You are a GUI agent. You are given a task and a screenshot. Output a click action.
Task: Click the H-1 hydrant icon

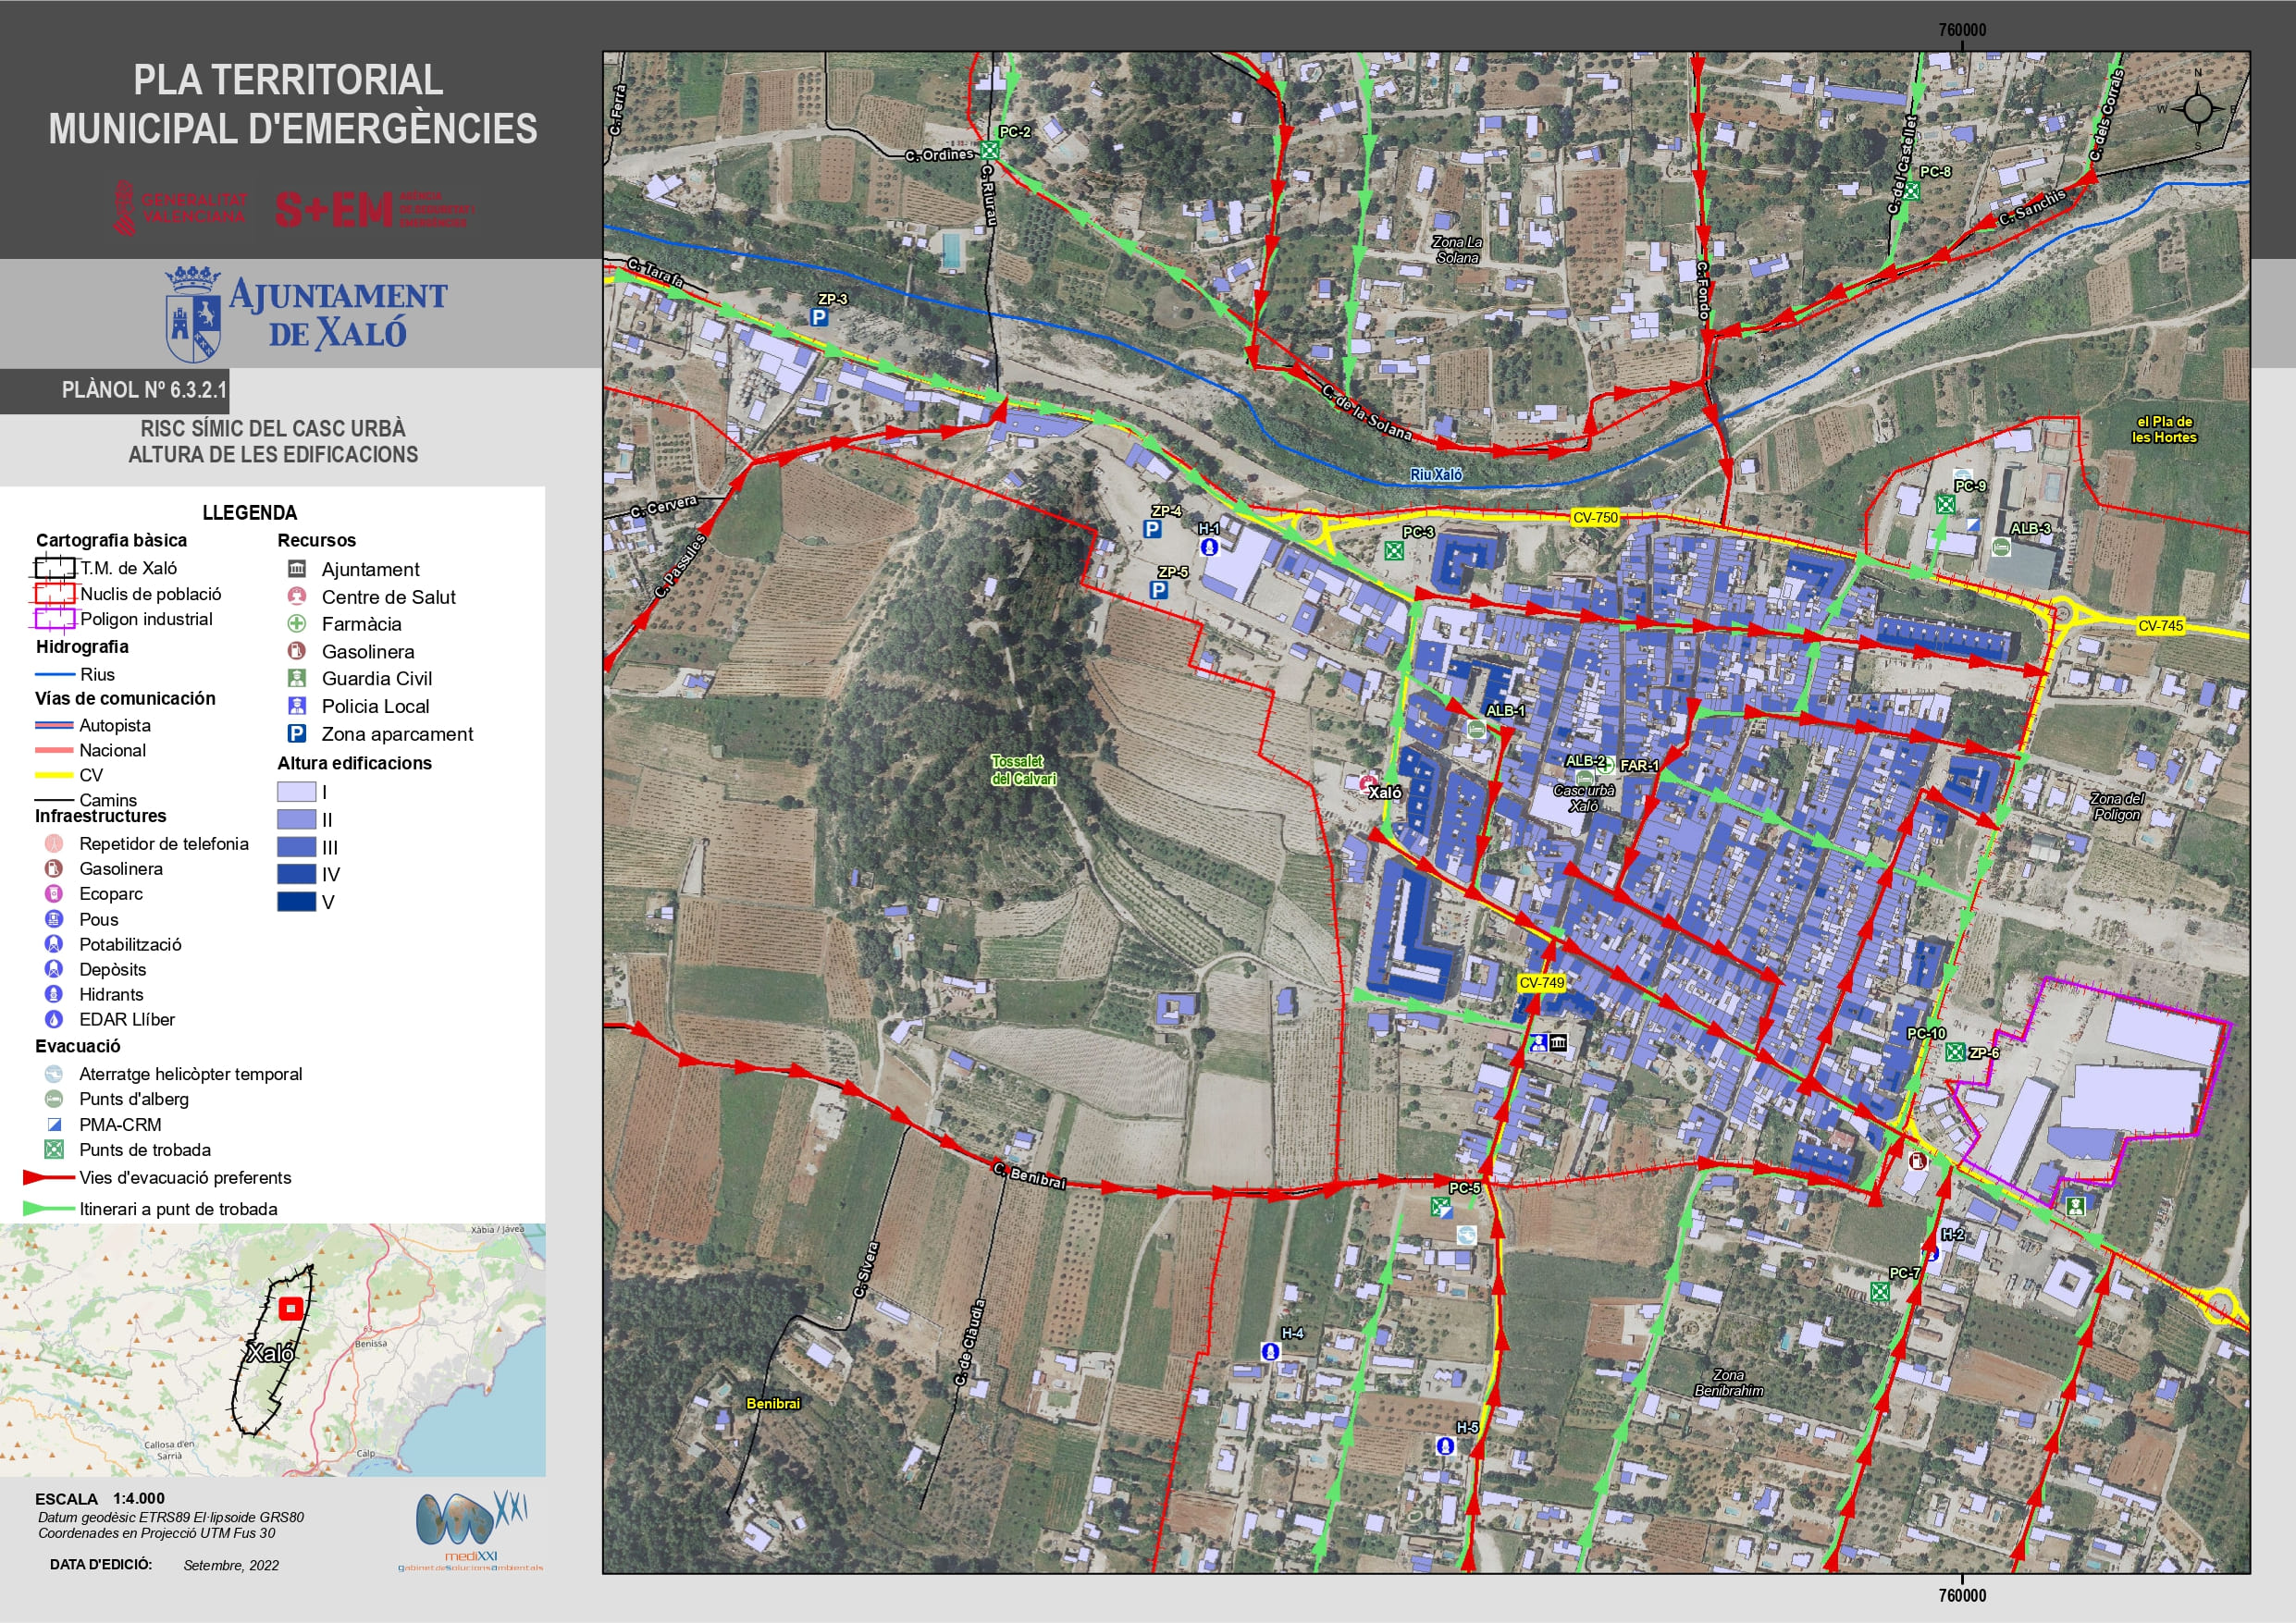(1209, 546)
